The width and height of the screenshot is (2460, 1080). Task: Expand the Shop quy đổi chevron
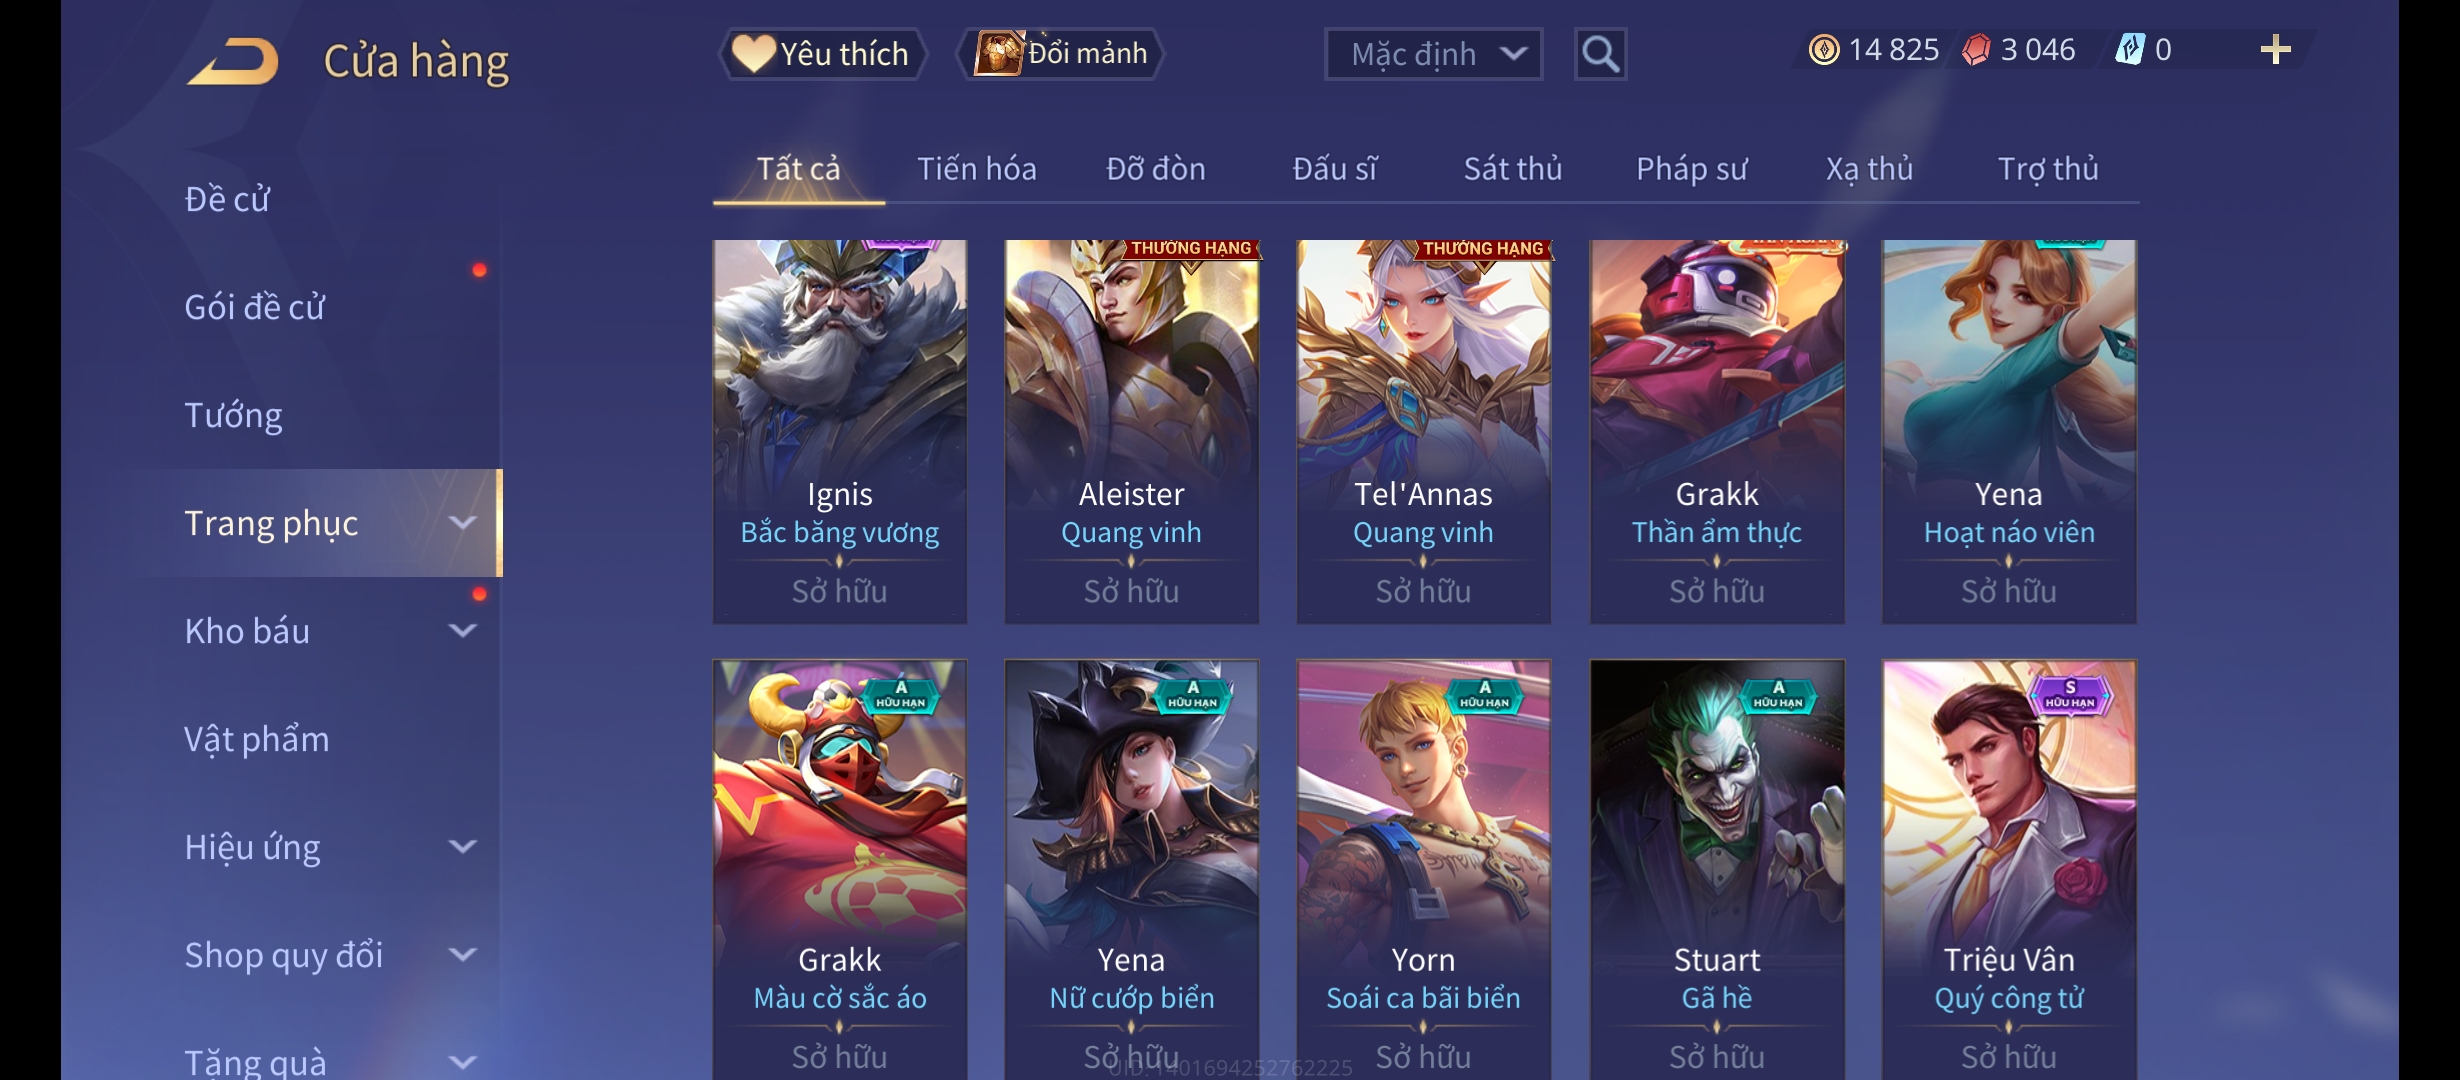pos(462,955)
